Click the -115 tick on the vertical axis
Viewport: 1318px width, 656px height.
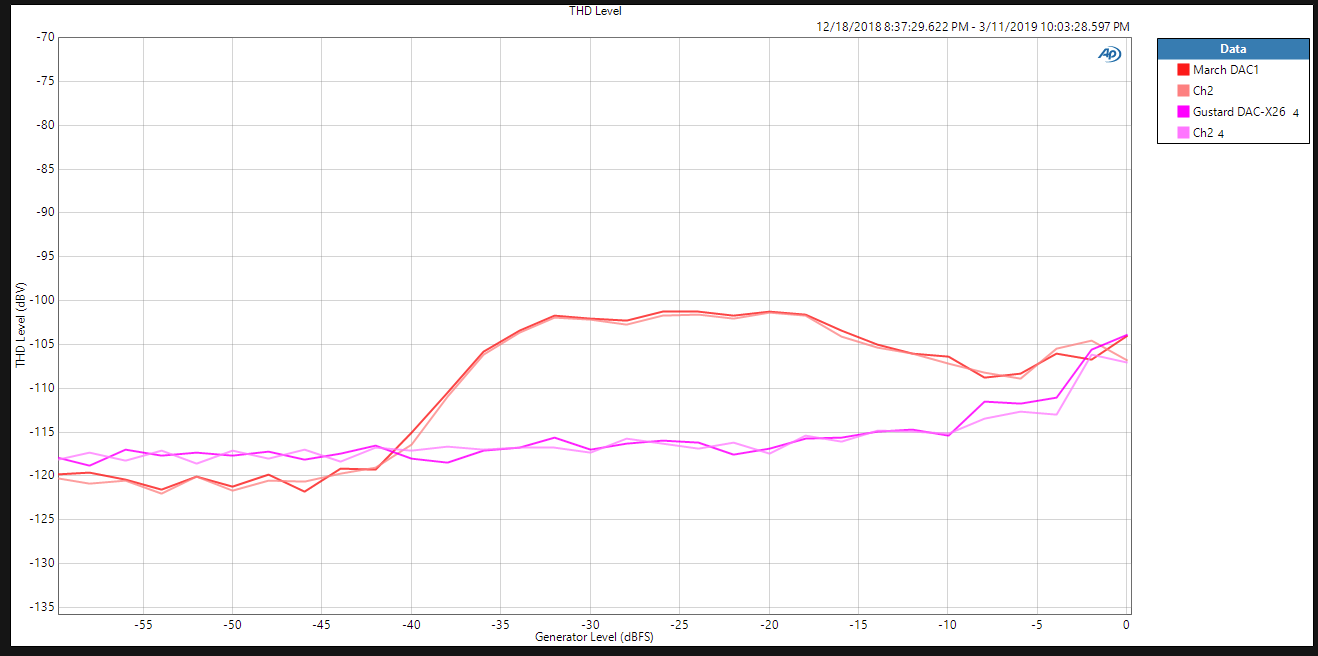[43, 432]
